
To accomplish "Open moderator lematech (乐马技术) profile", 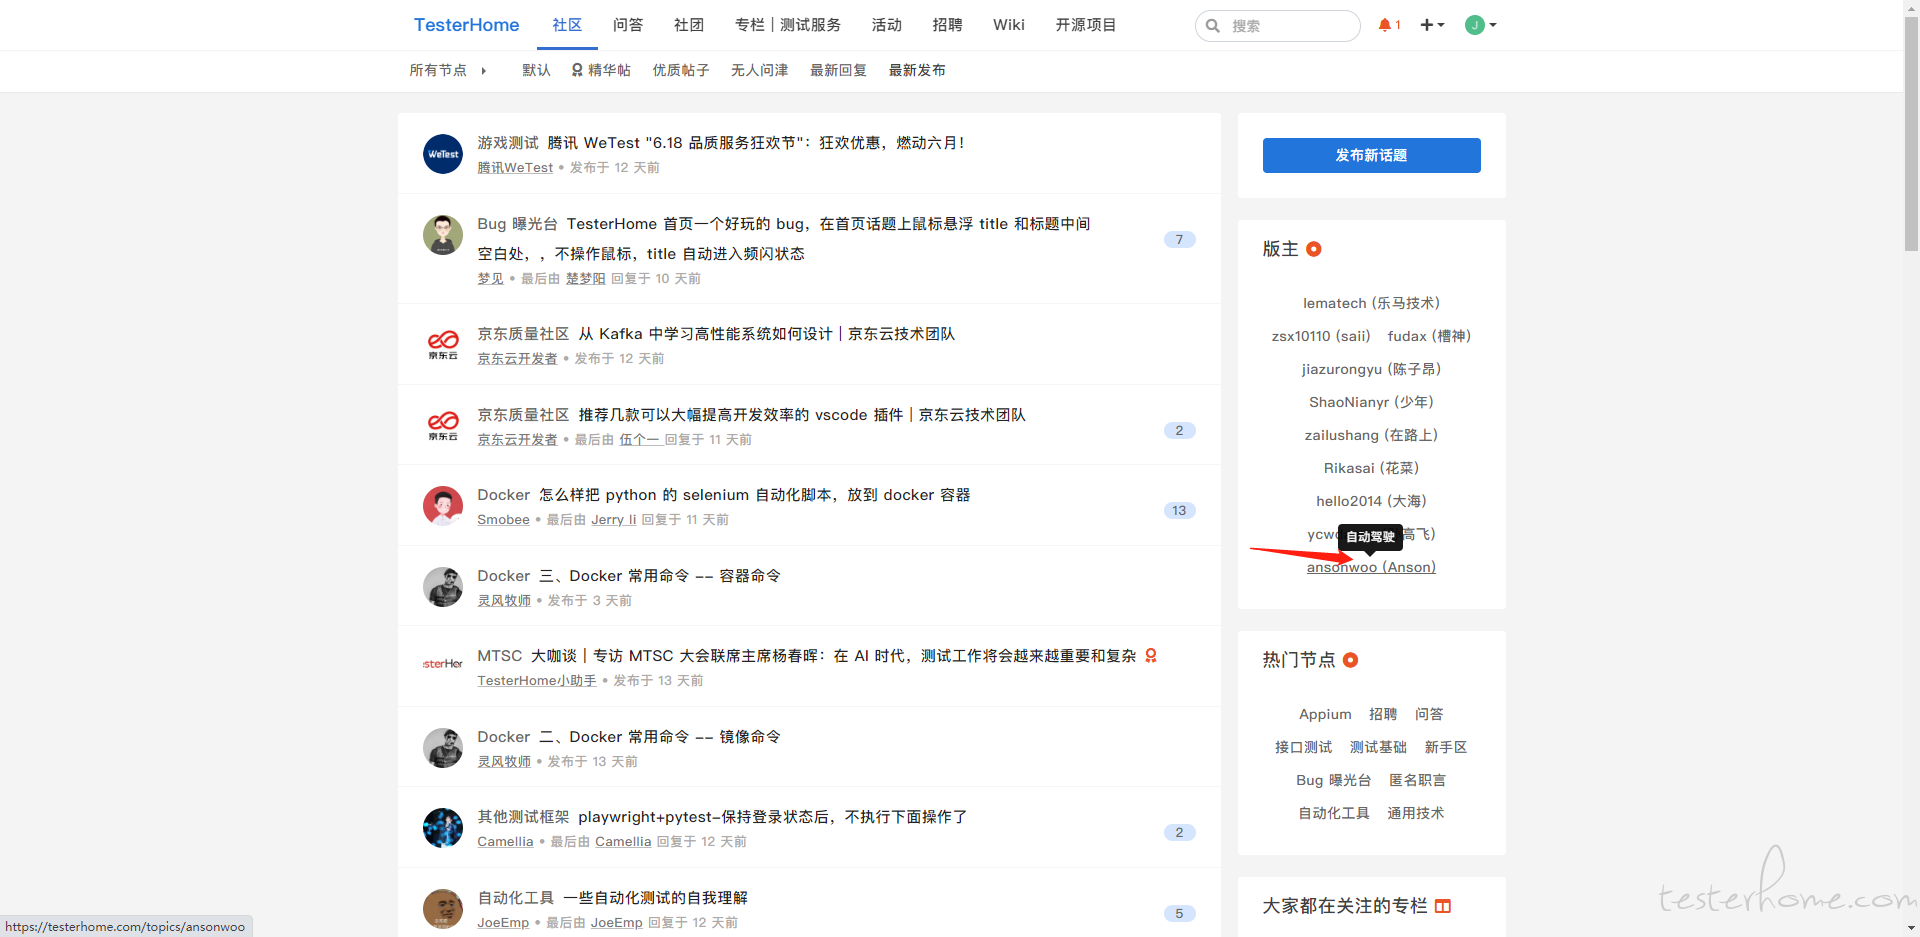I will [x=1371, y=303].
